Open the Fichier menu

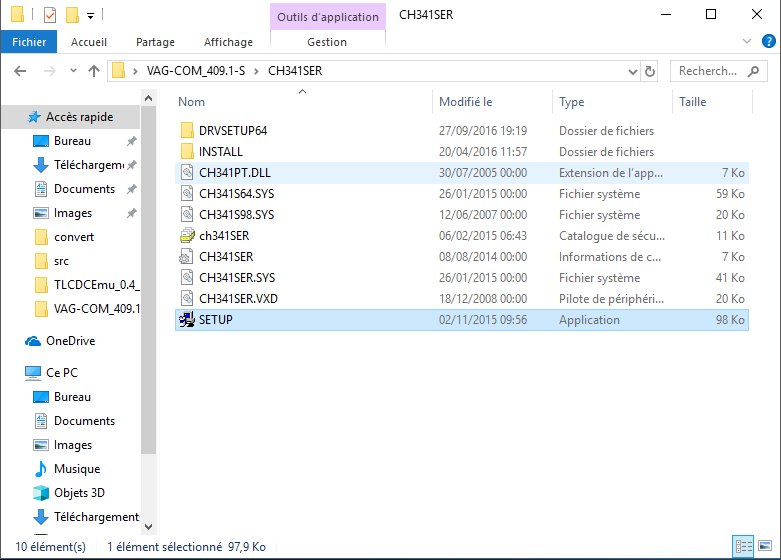(x=29, y=42)
